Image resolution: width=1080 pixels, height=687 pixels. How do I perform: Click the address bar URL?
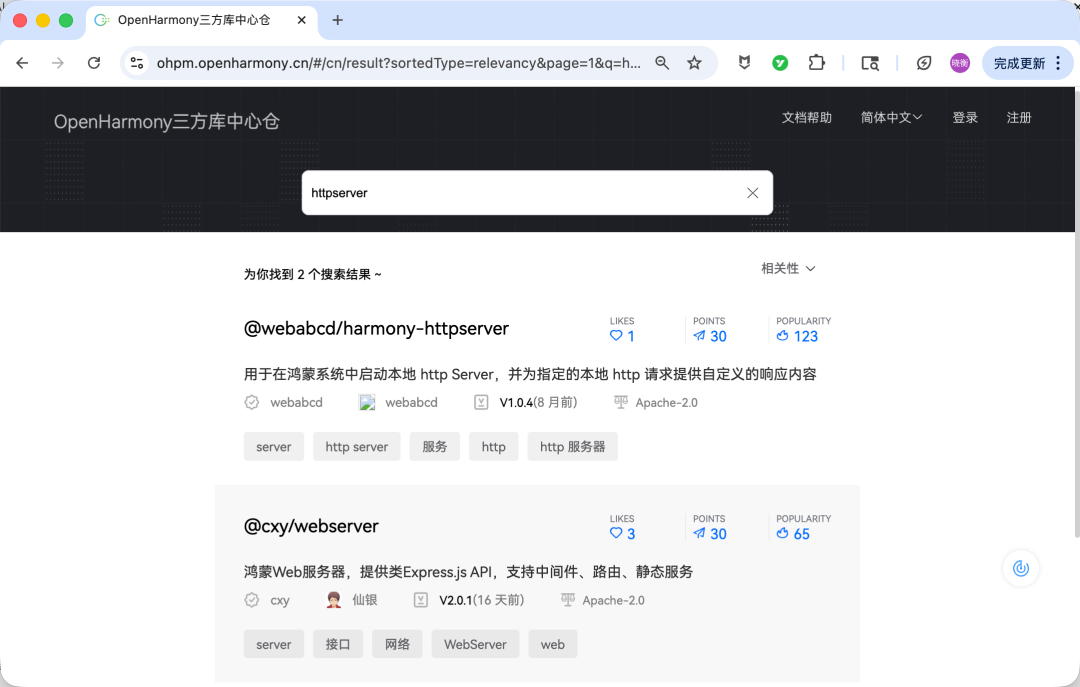coord(398,63)
